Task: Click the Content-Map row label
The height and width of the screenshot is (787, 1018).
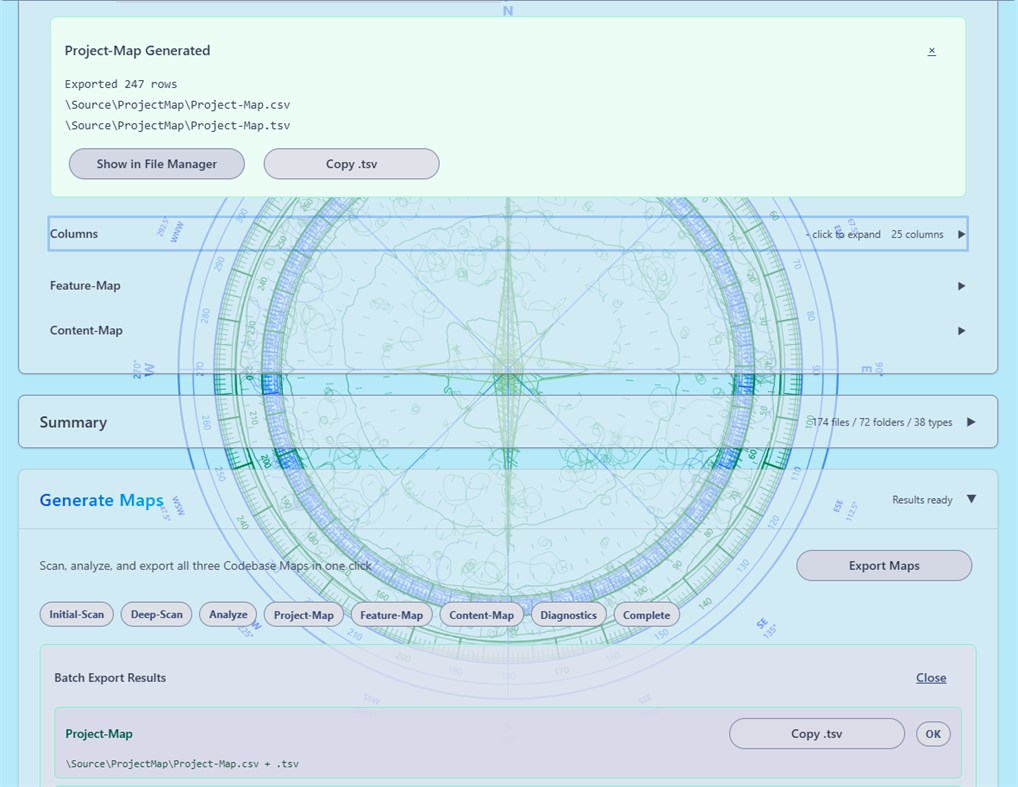Action: click(x=86, y=331)
